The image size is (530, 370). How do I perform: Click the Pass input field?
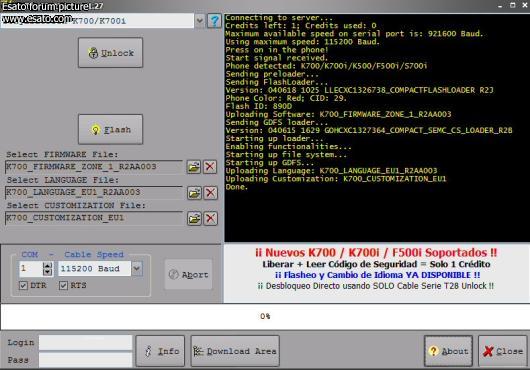(x=85, y=360)
